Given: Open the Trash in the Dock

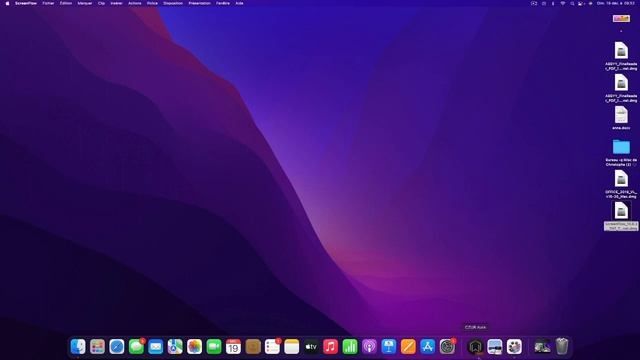Looking at the screenshot, I should click(562, 347).
